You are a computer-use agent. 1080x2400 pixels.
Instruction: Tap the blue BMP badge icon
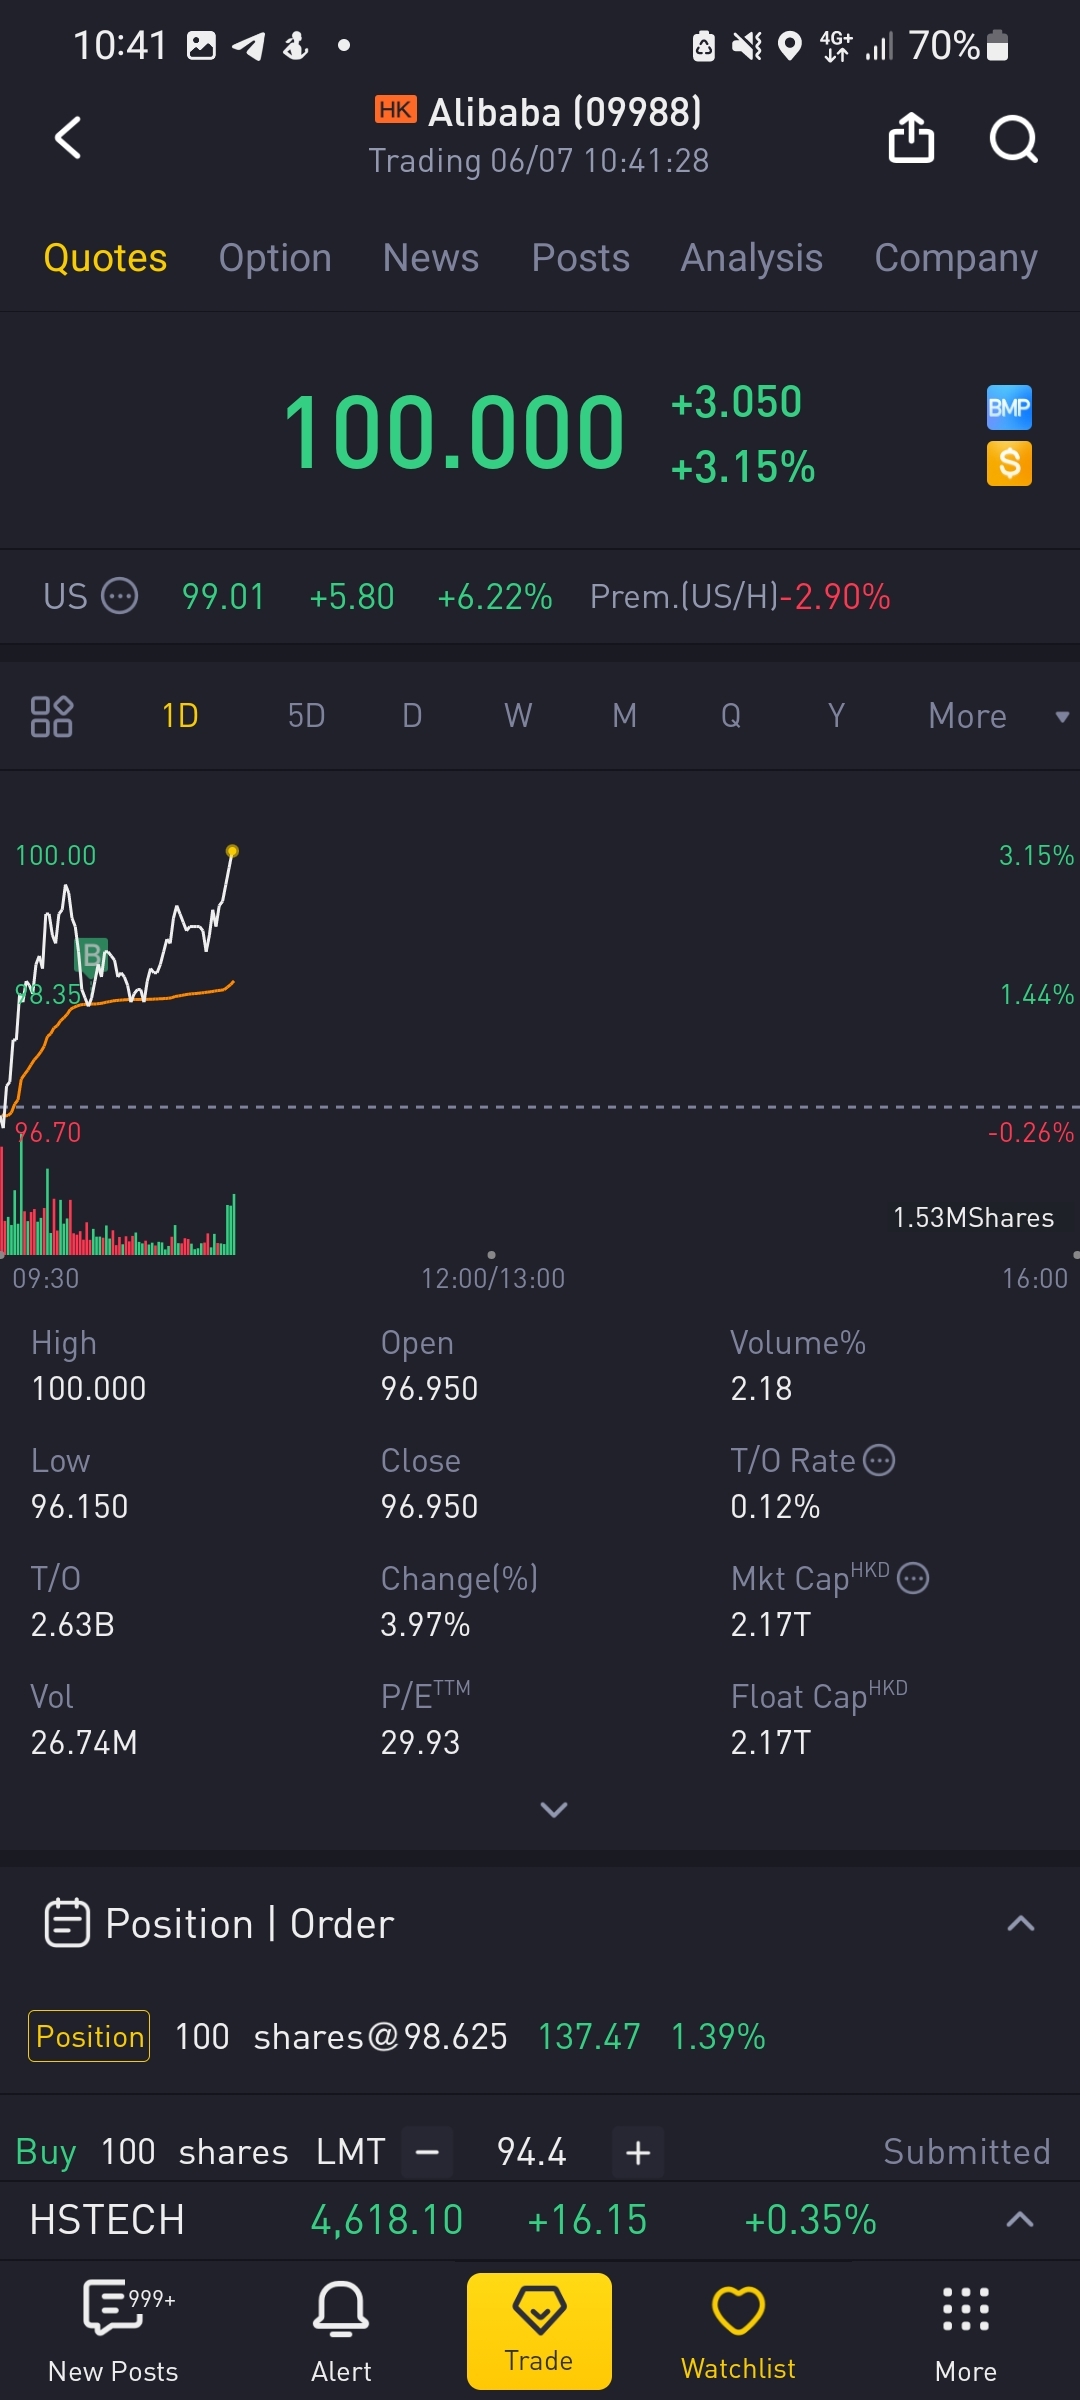tap(1009, 407)
